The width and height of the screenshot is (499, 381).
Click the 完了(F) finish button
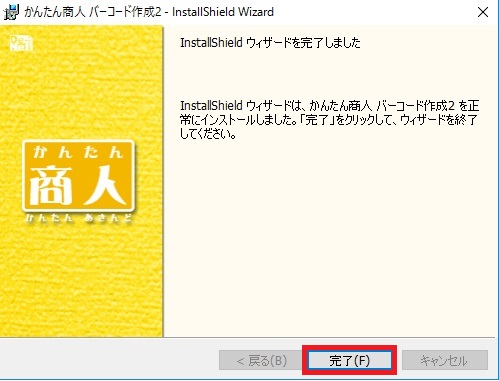[349, 360]
